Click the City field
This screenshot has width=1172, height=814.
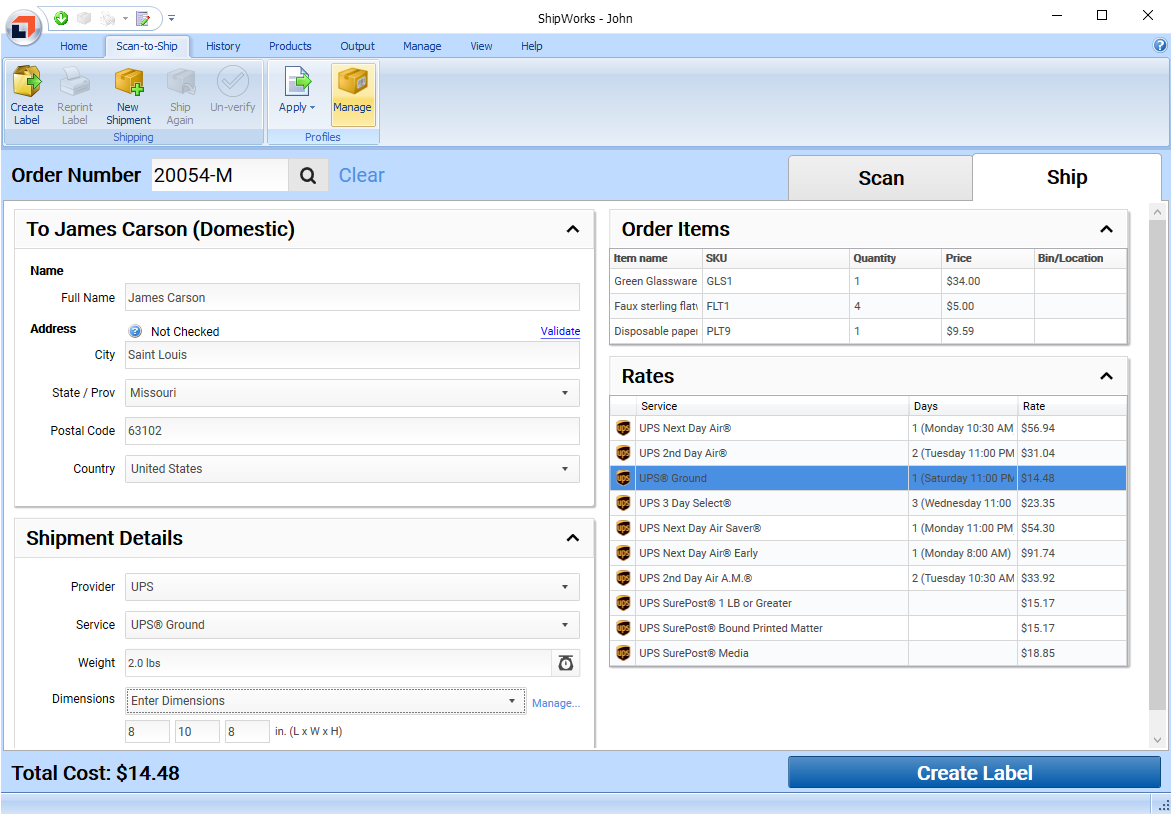click(x=352, y=355)
